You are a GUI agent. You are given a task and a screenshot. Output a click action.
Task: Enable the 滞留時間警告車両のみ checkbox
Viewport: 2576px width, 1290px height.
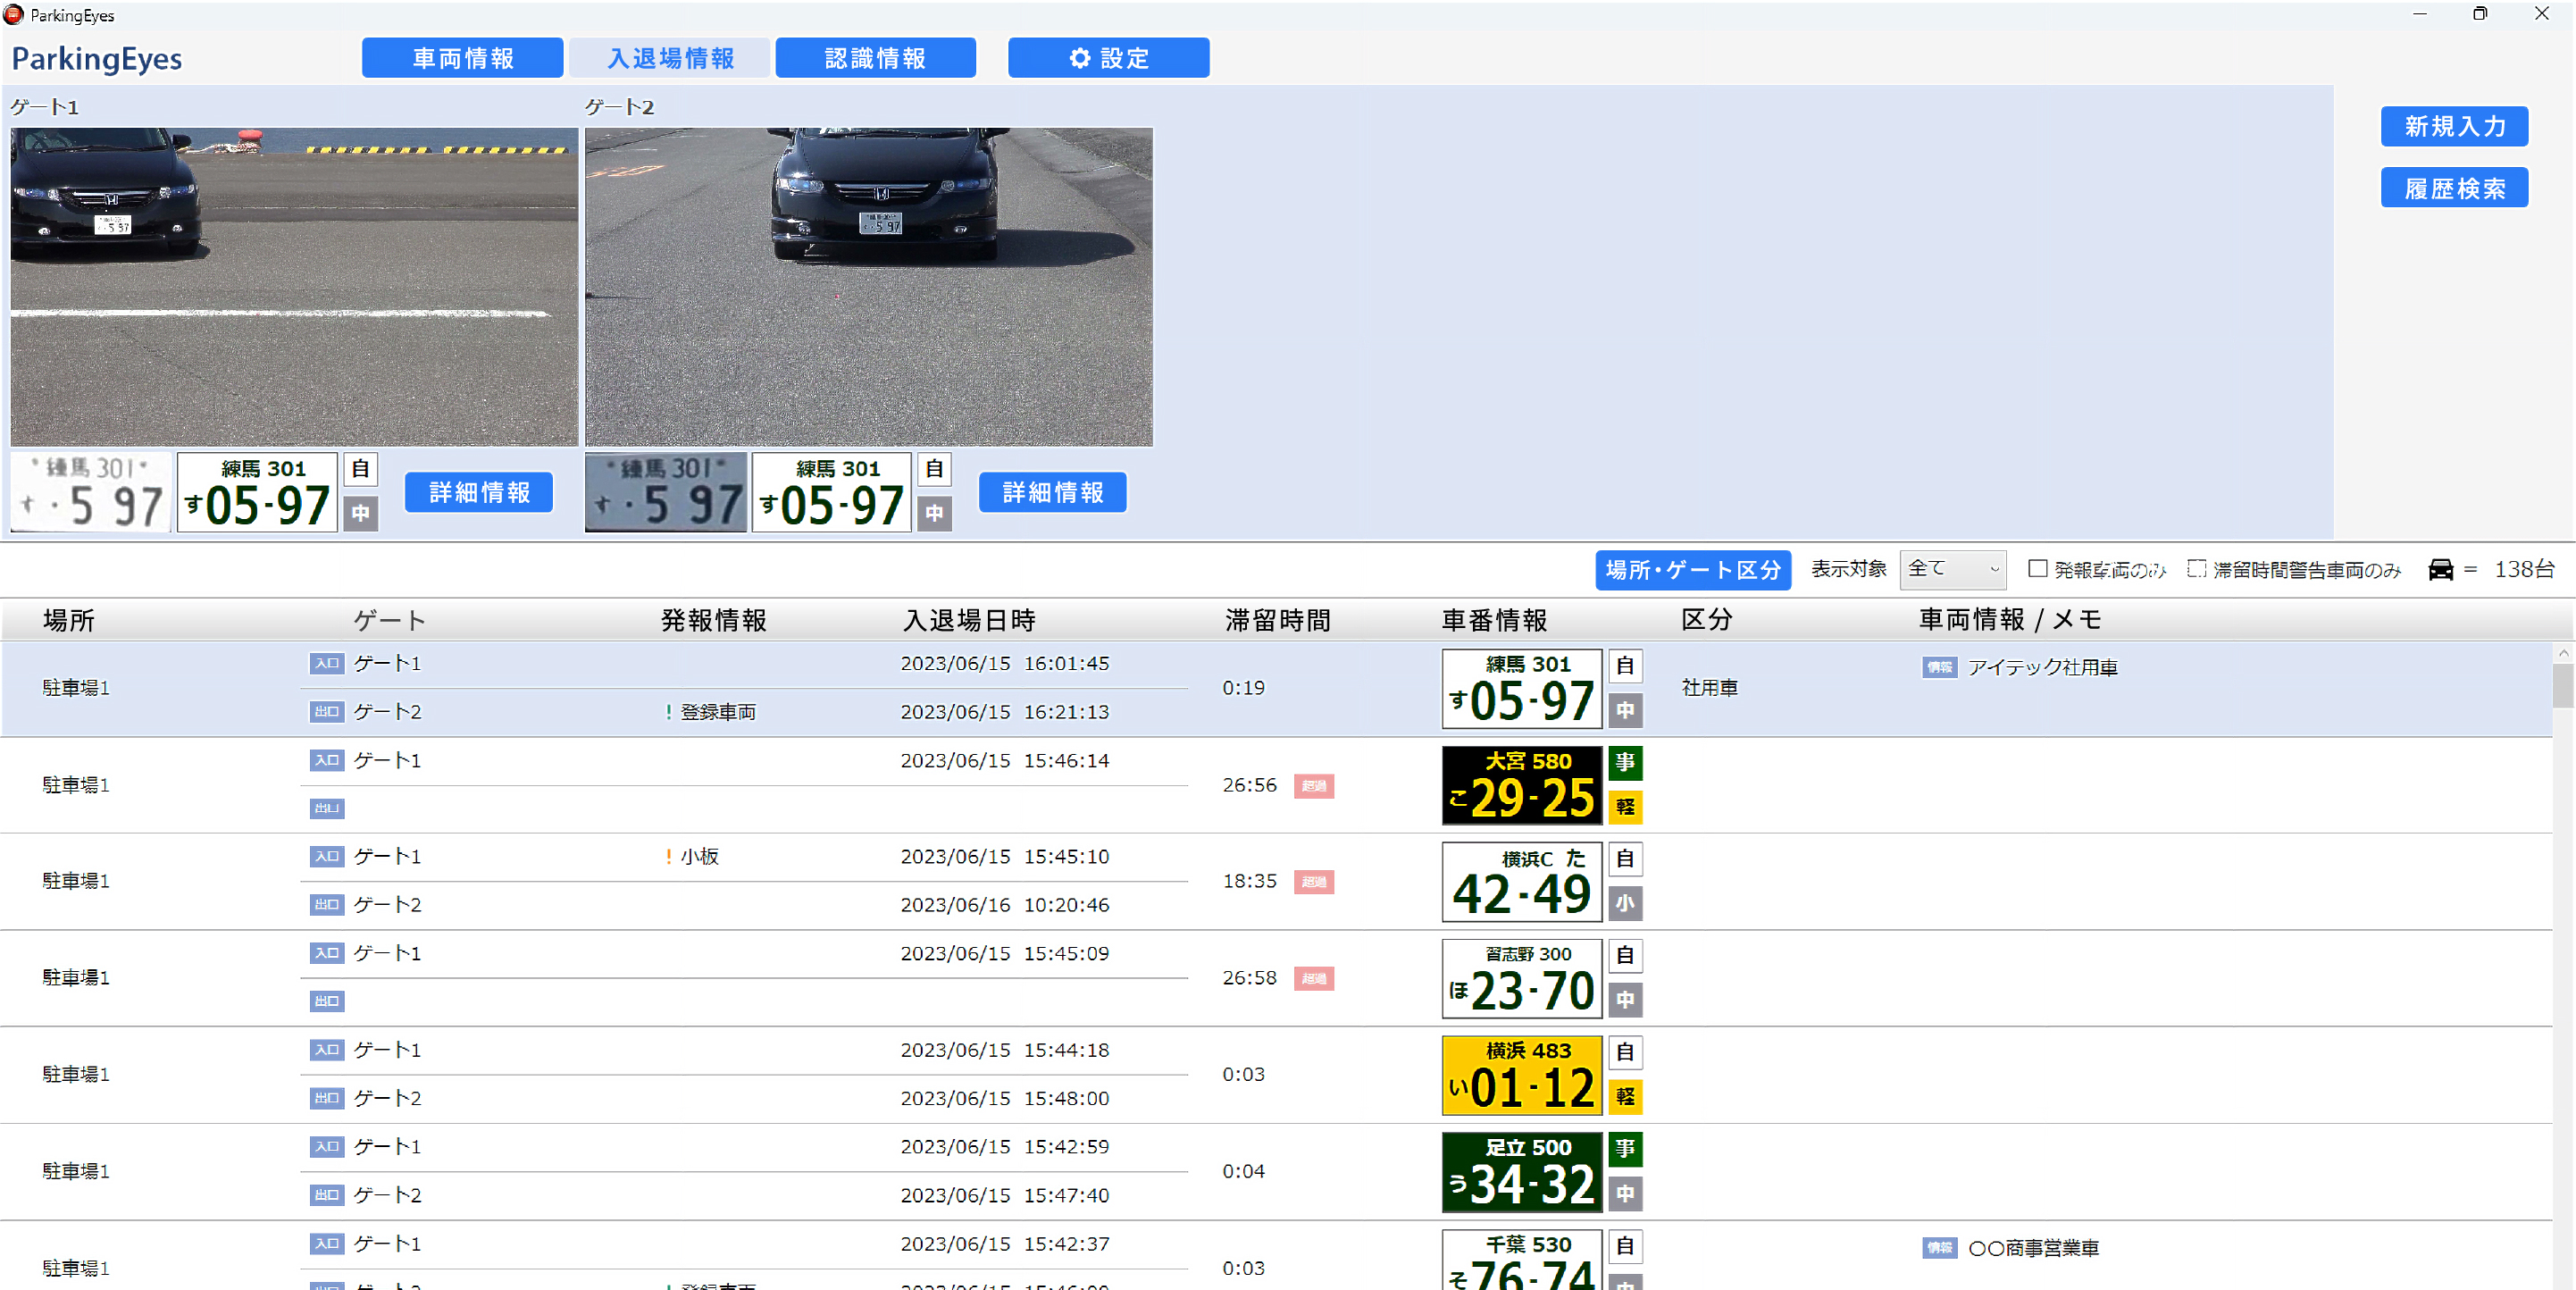click(x=2196, y=568)
